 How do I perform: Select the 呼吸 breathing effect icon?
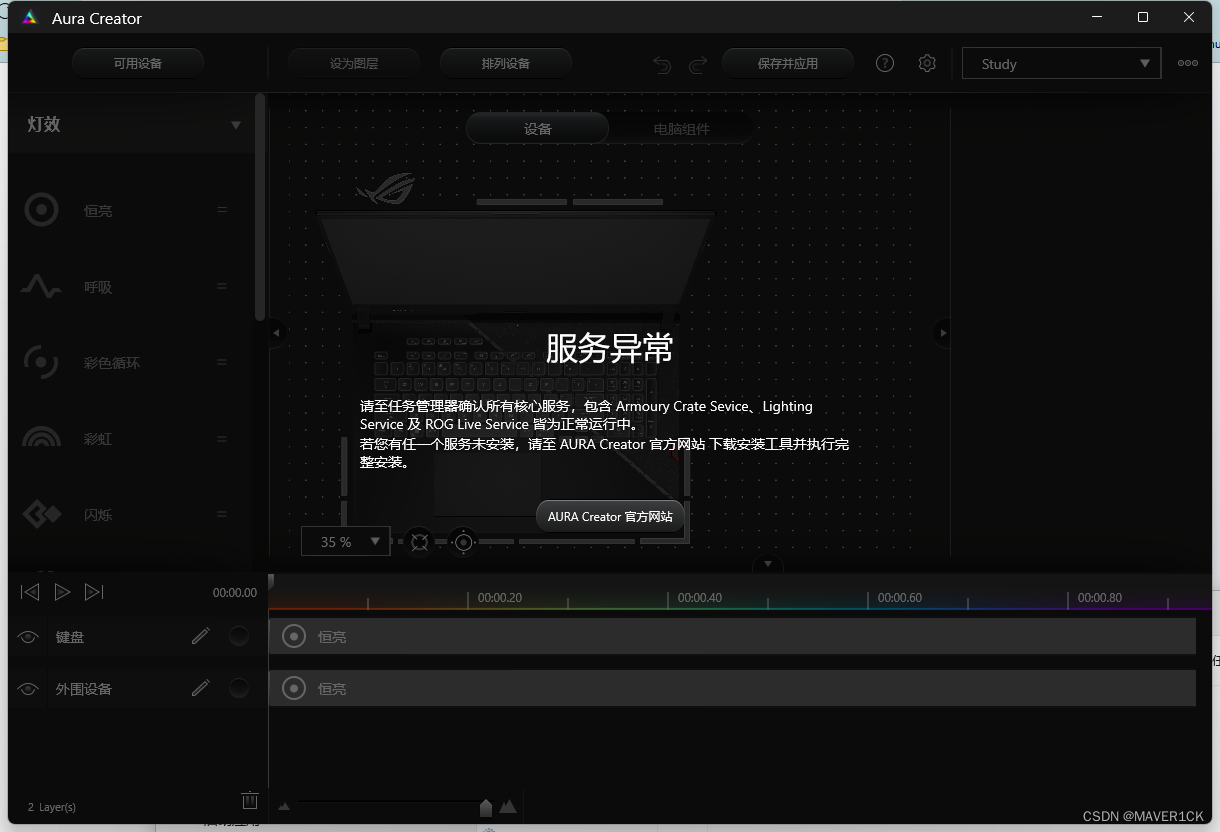point(41,286)
